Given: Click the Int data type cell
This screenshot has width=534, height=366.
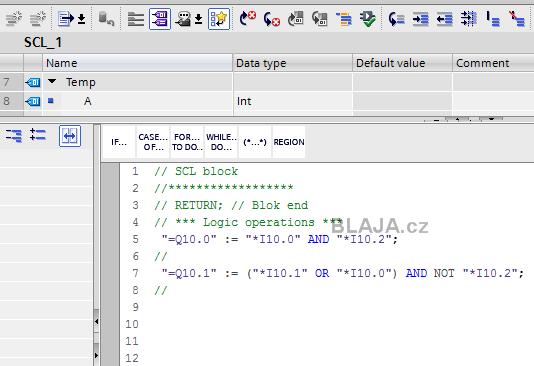Looking at the screenshot, I should [293, 101].
